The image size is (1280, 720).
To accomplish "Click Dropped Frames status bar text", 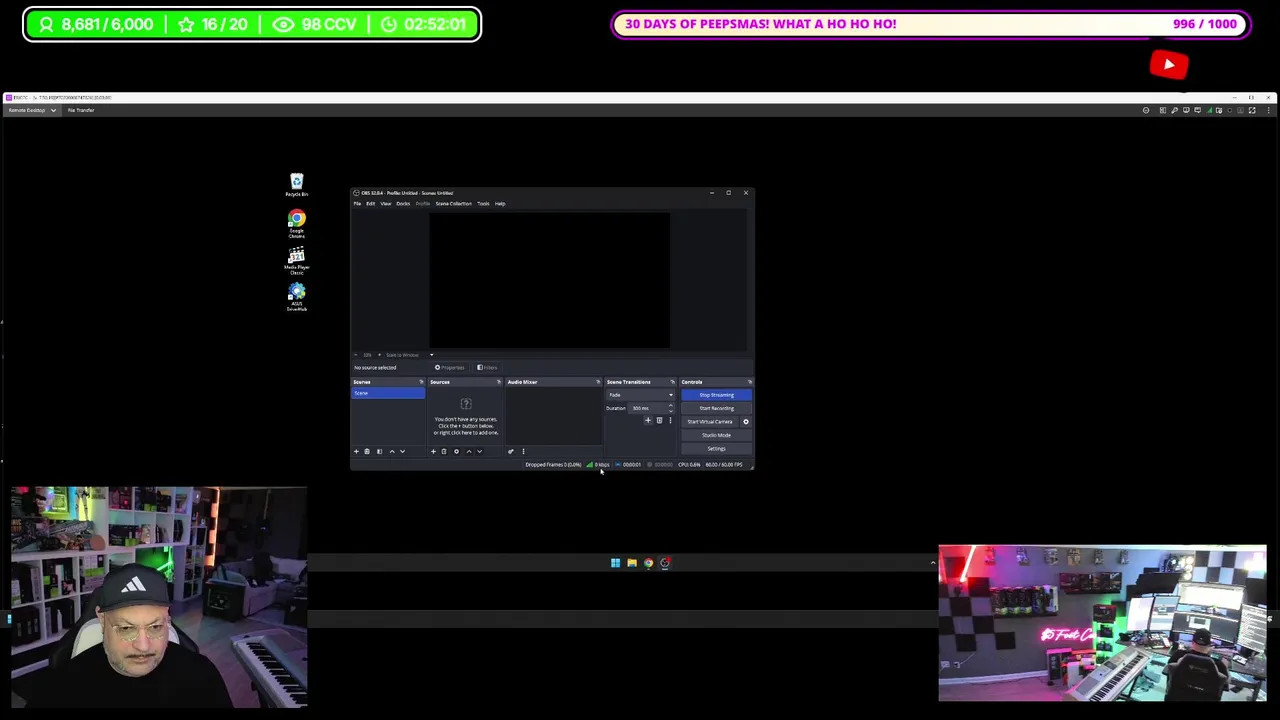I will [x=553, y=465].
